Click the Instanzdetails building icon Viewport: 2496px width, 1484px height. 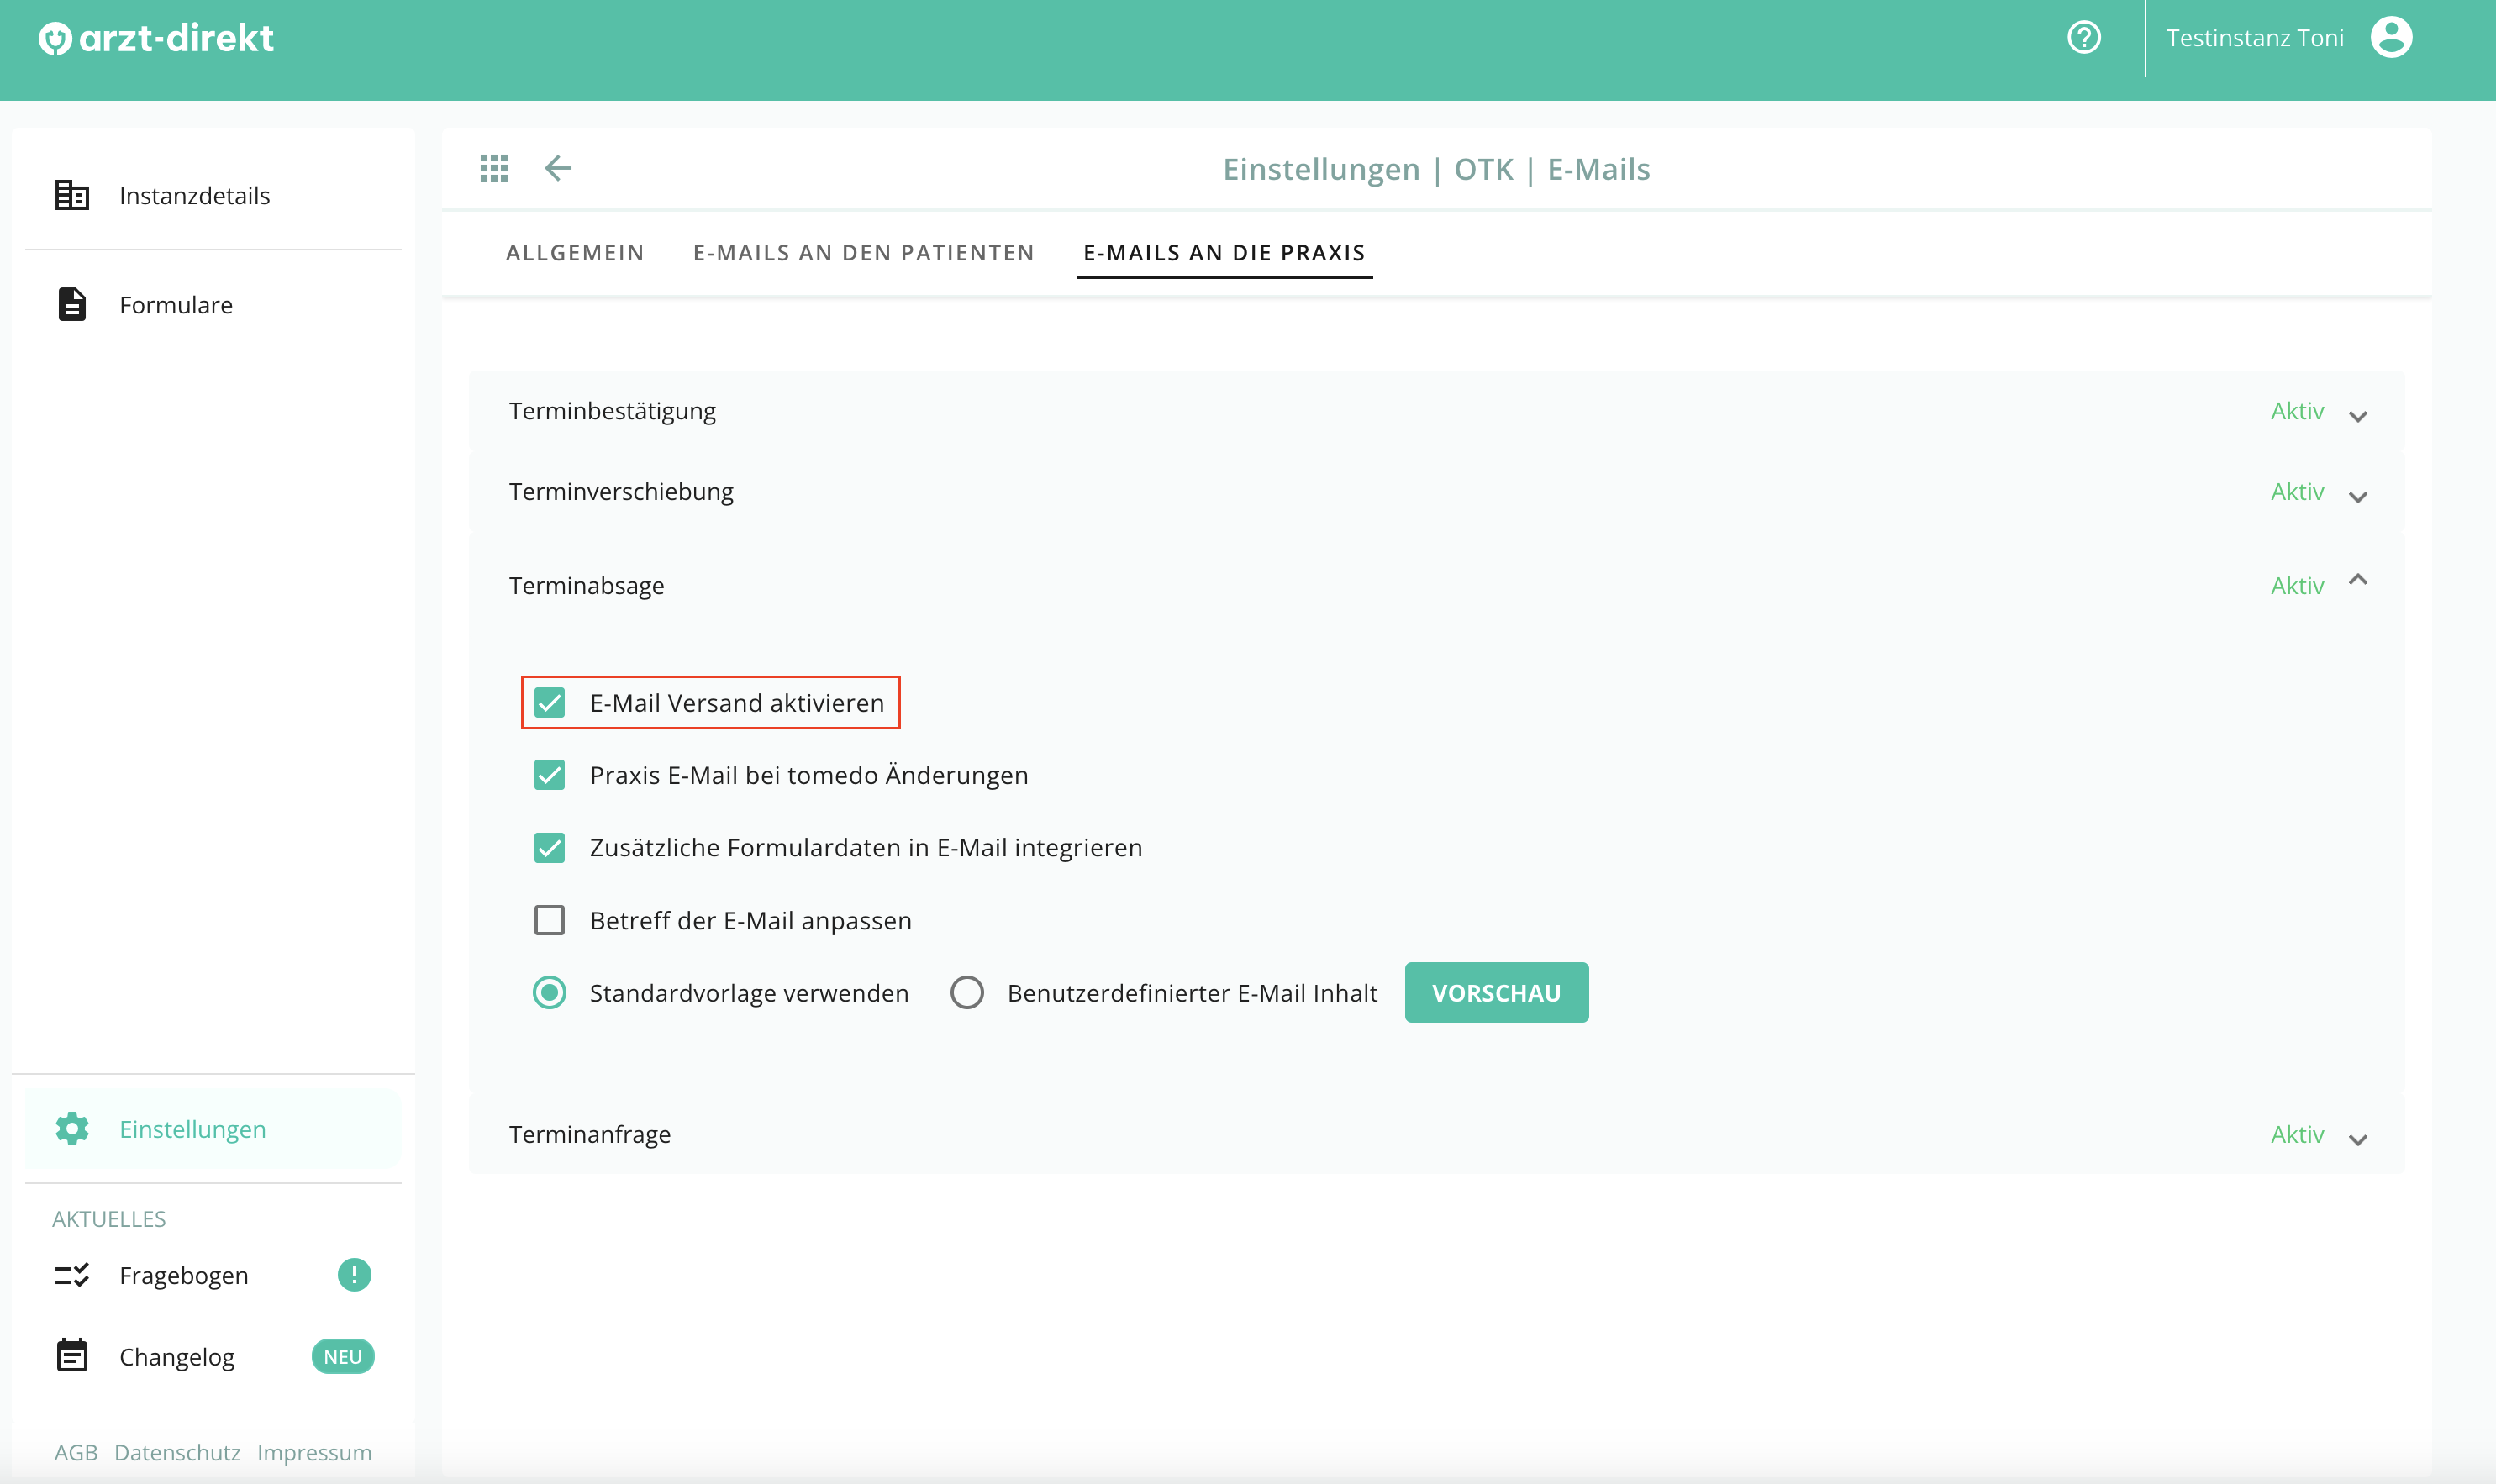(x=72, y=195)
